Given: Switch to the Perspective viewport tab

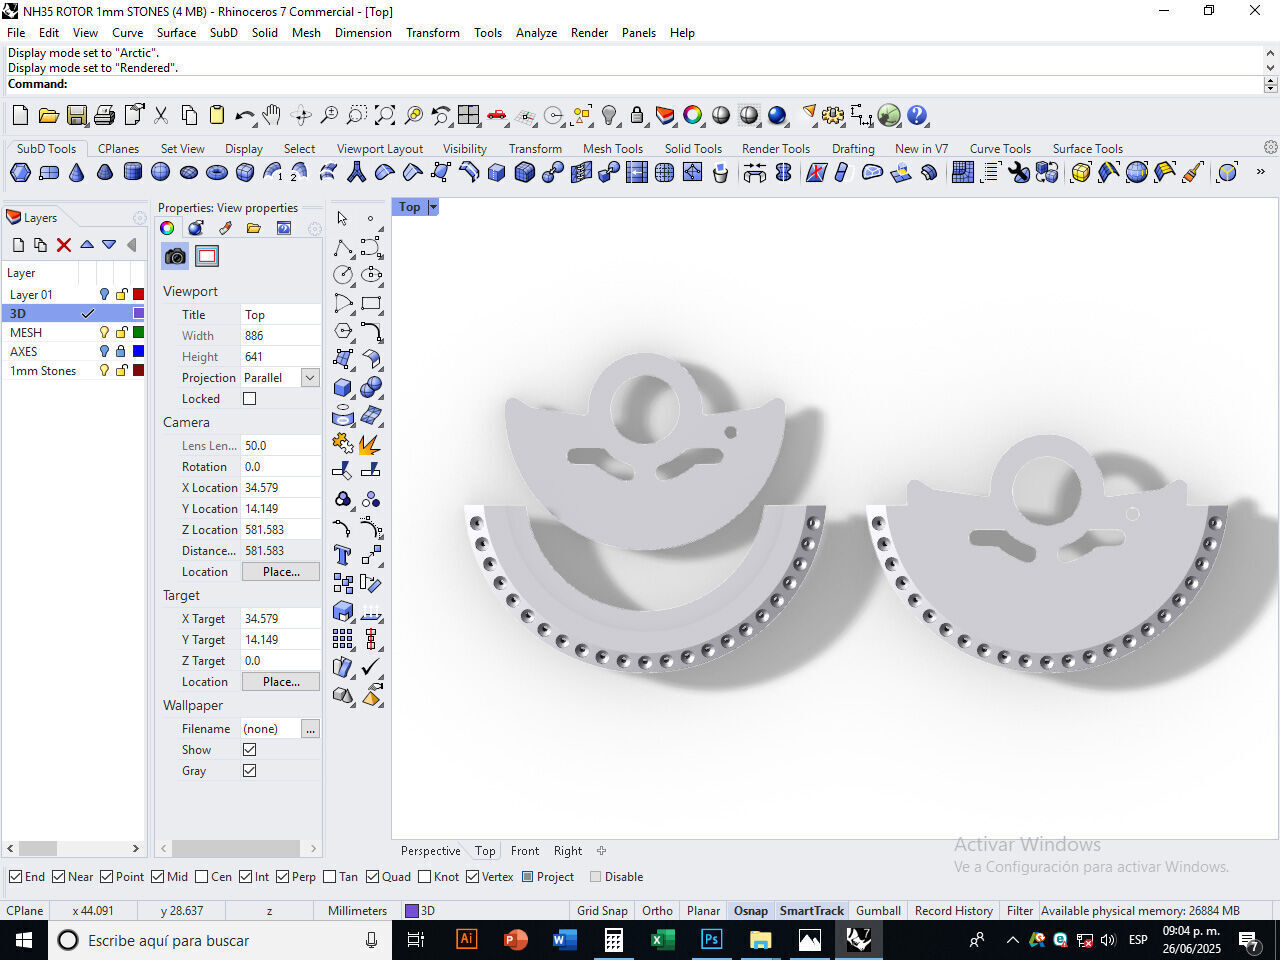Looking at the screenshot, I should click(430, 851).
